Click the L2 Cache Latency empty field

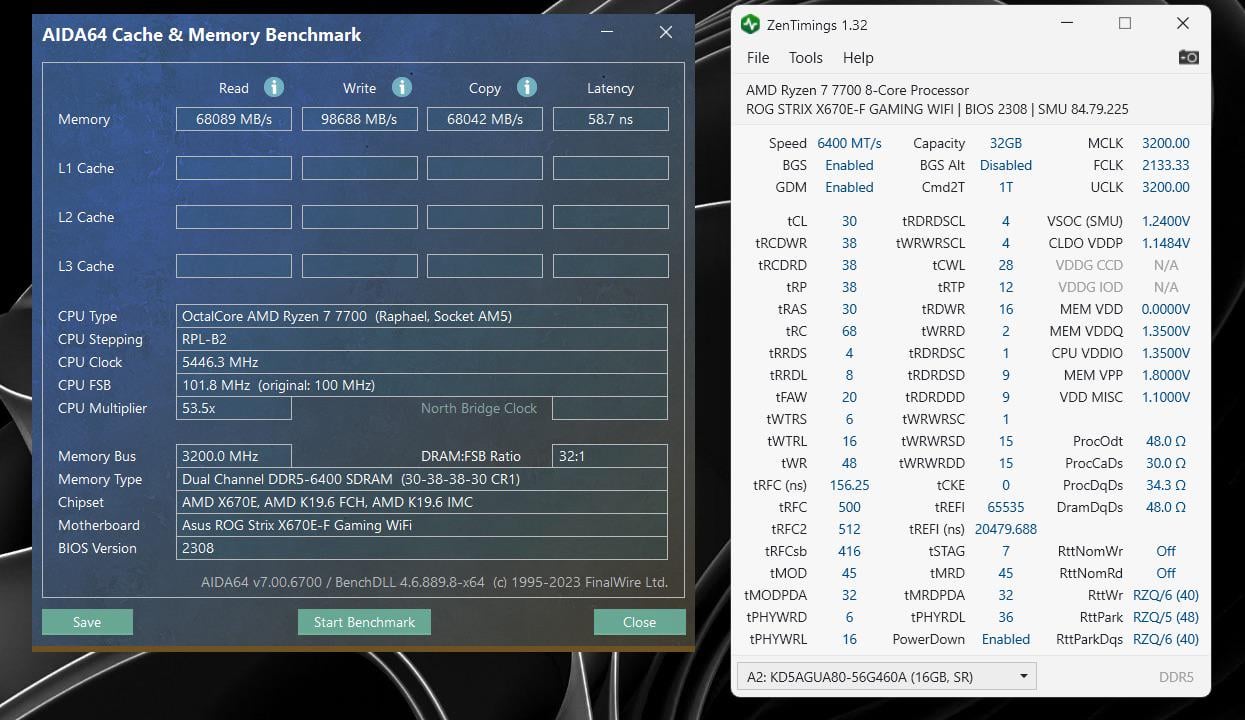coord(611,217)
